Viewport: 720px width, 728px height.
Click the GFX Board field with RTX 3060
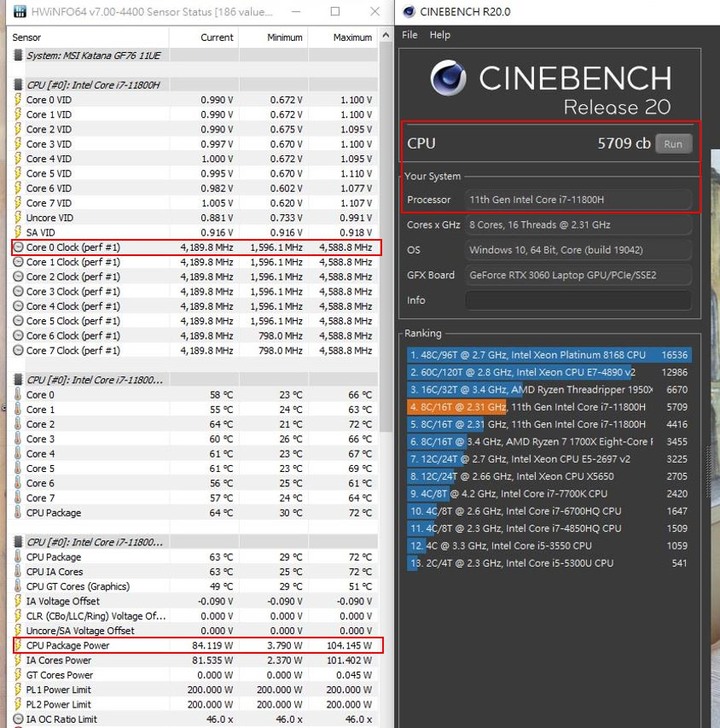(578, 275)
